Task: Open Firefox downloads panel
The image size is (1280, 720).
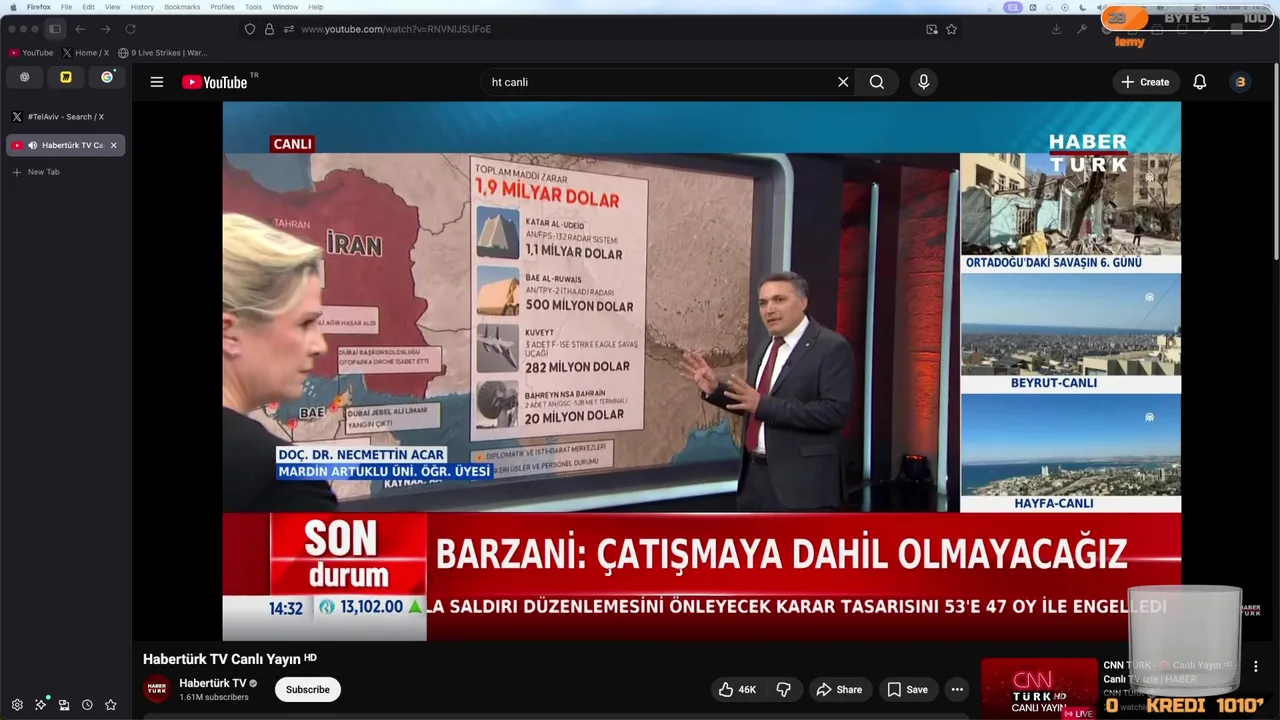Action: [1056, 29]
